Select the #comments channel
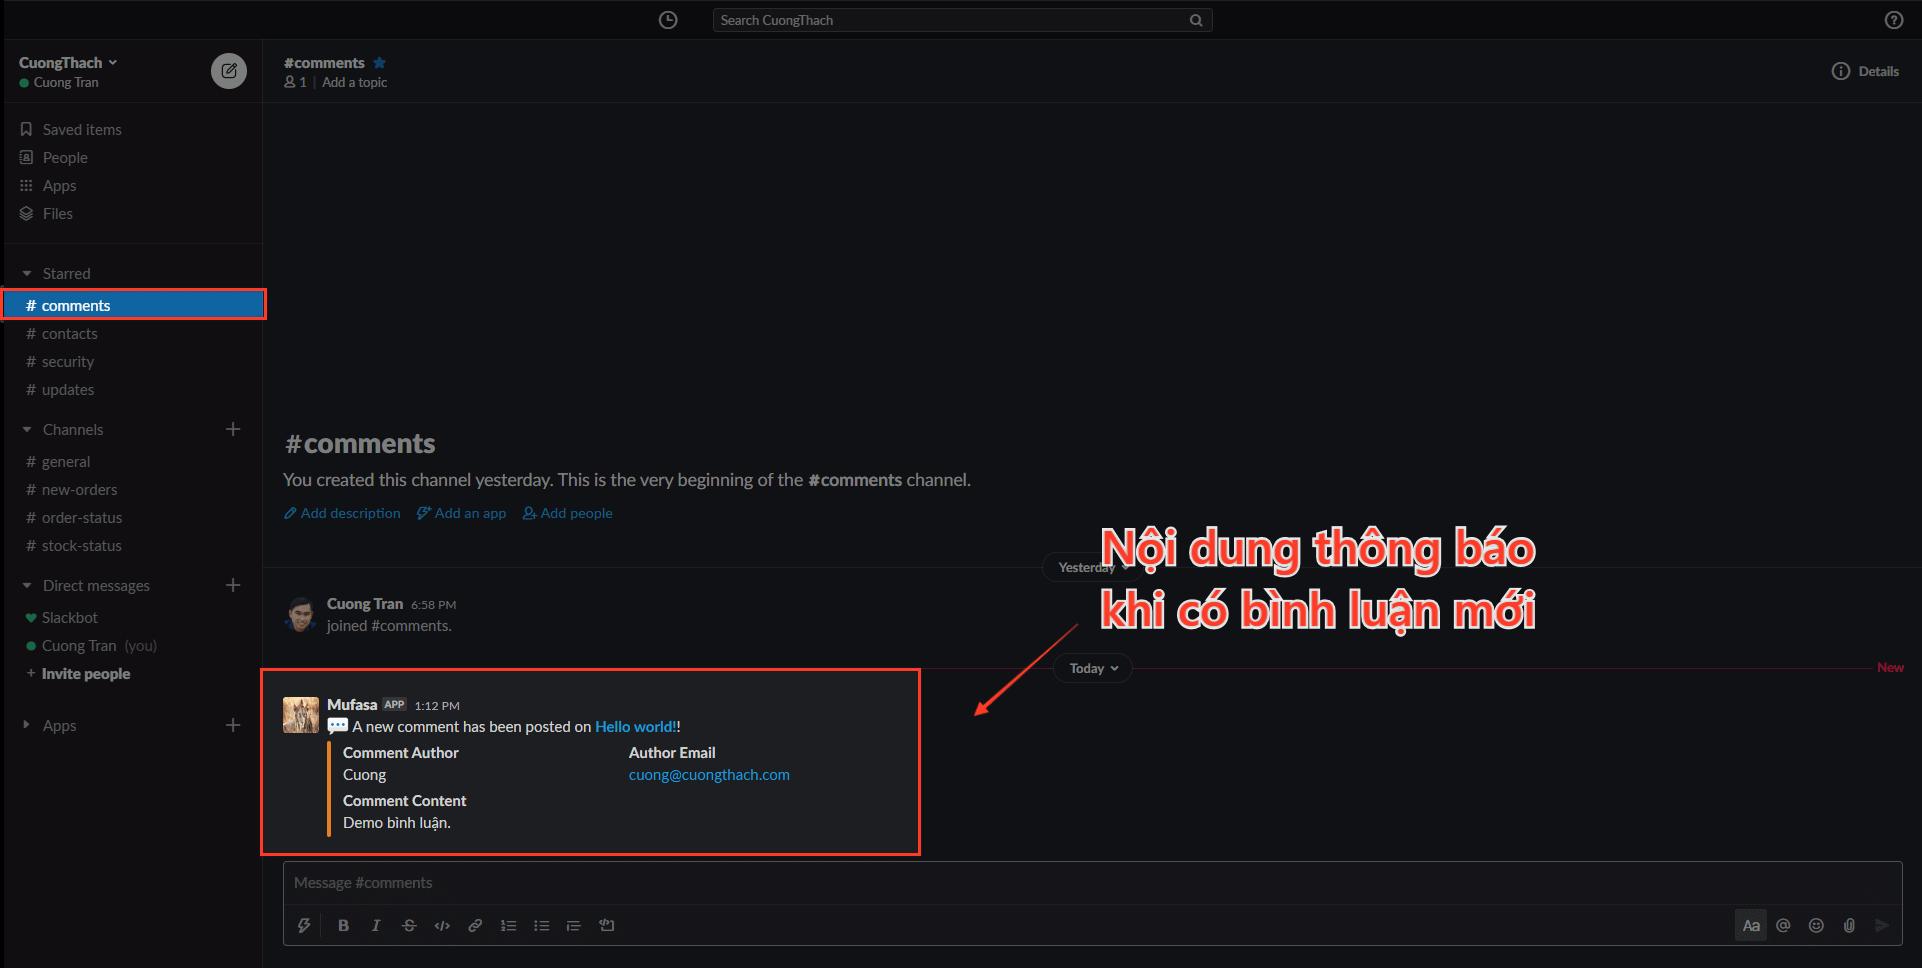1922x968 pixels. 134,305
